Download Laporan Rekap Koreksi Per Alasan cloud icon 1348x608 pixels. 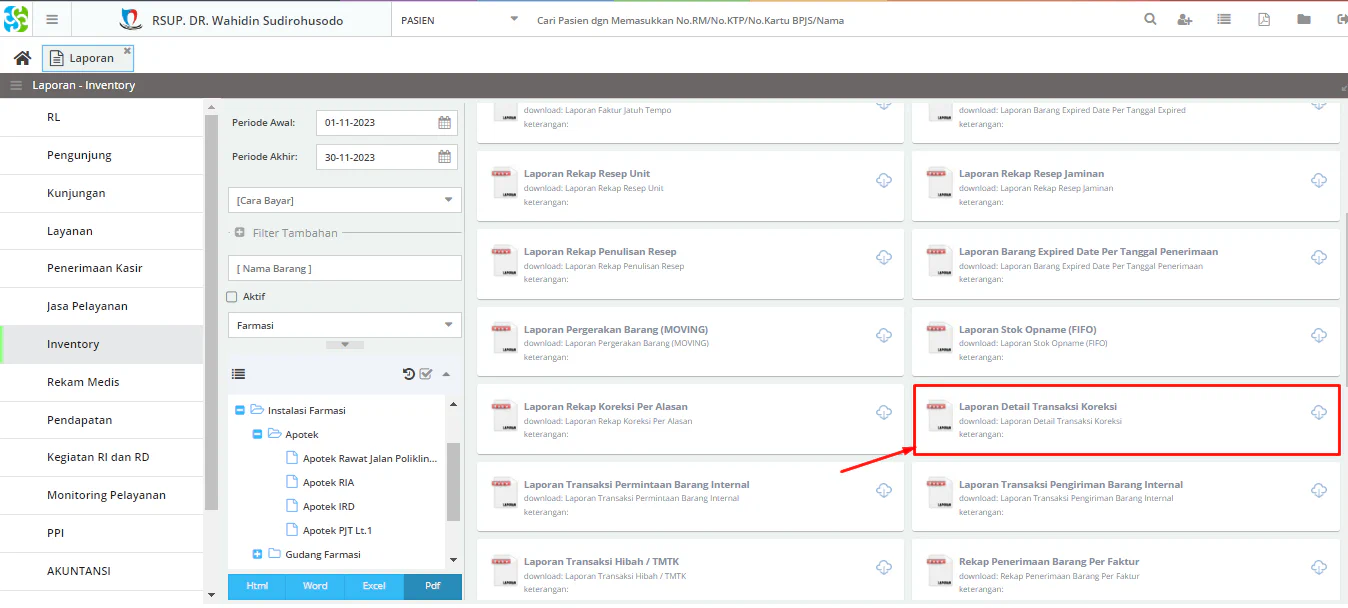click(884, 413)
